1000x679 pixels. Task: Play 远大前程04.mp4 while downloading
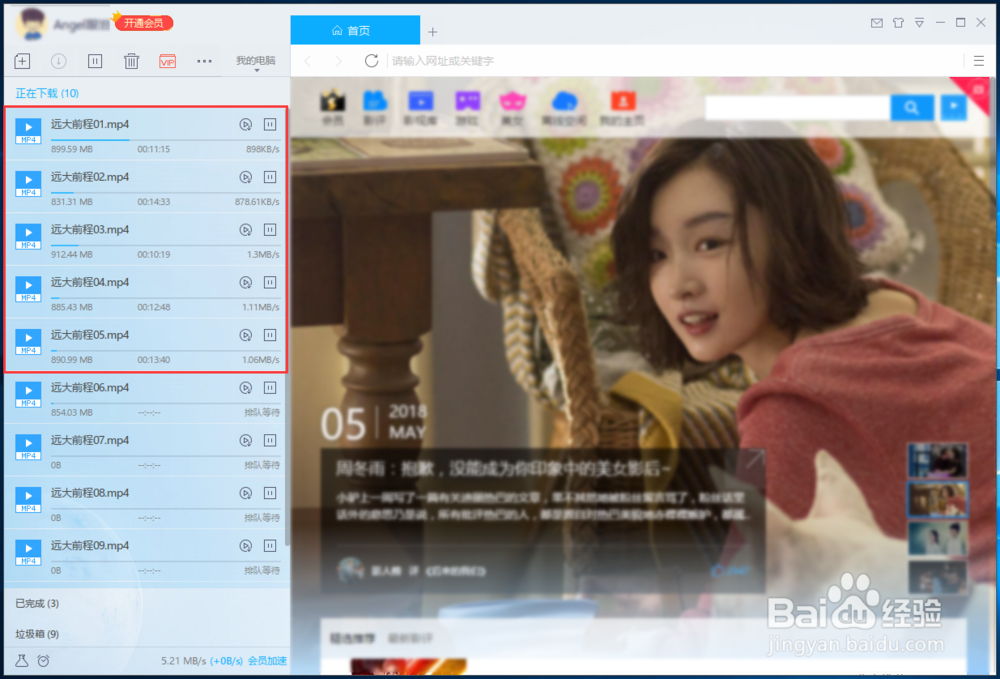[246, 282]
